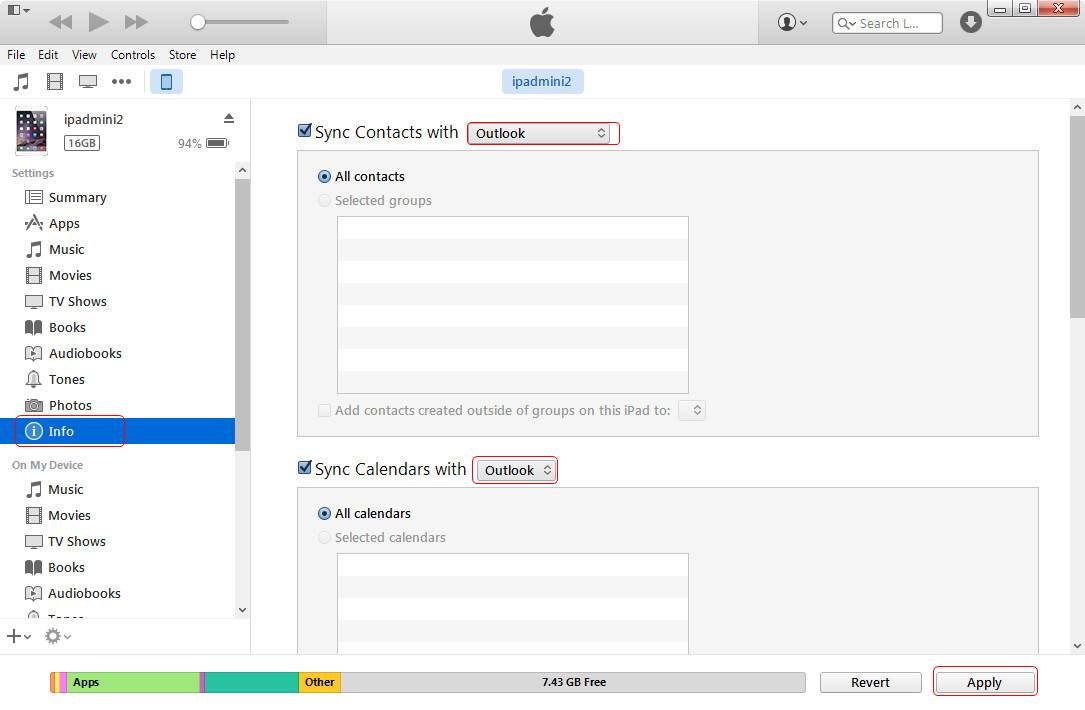Open the add-contacts-to group dropdown
This screenshot has width=1085, height=710.
pos(692,410)
